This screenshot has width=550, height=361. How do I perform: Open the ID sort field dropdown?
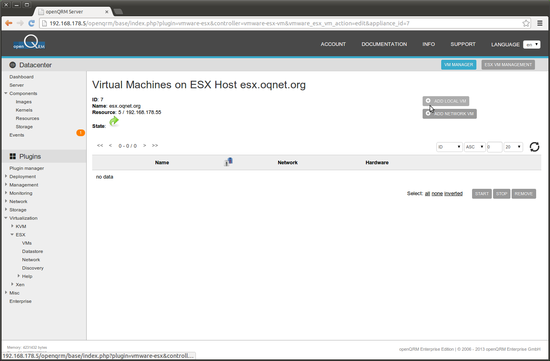pyautogui.click(x=449, y=147)
